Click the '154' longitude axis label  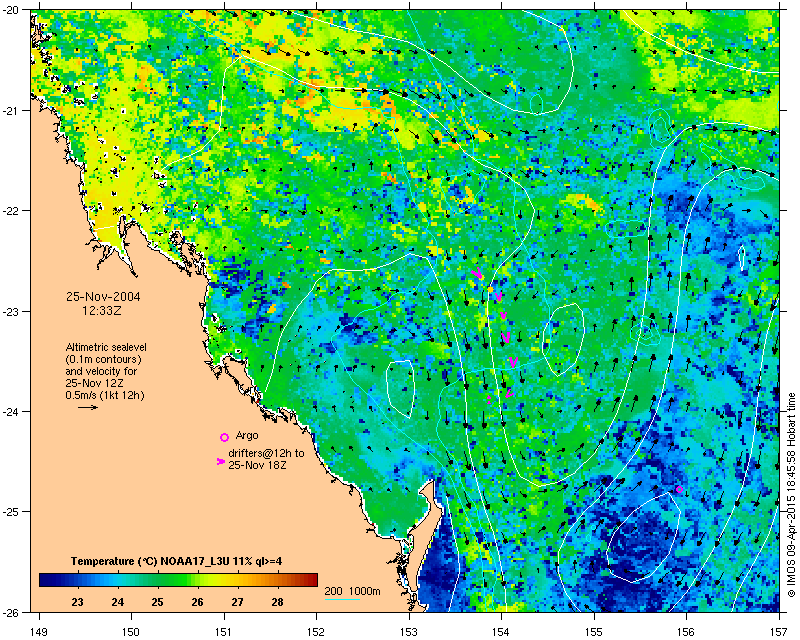[x=502, y=632]
